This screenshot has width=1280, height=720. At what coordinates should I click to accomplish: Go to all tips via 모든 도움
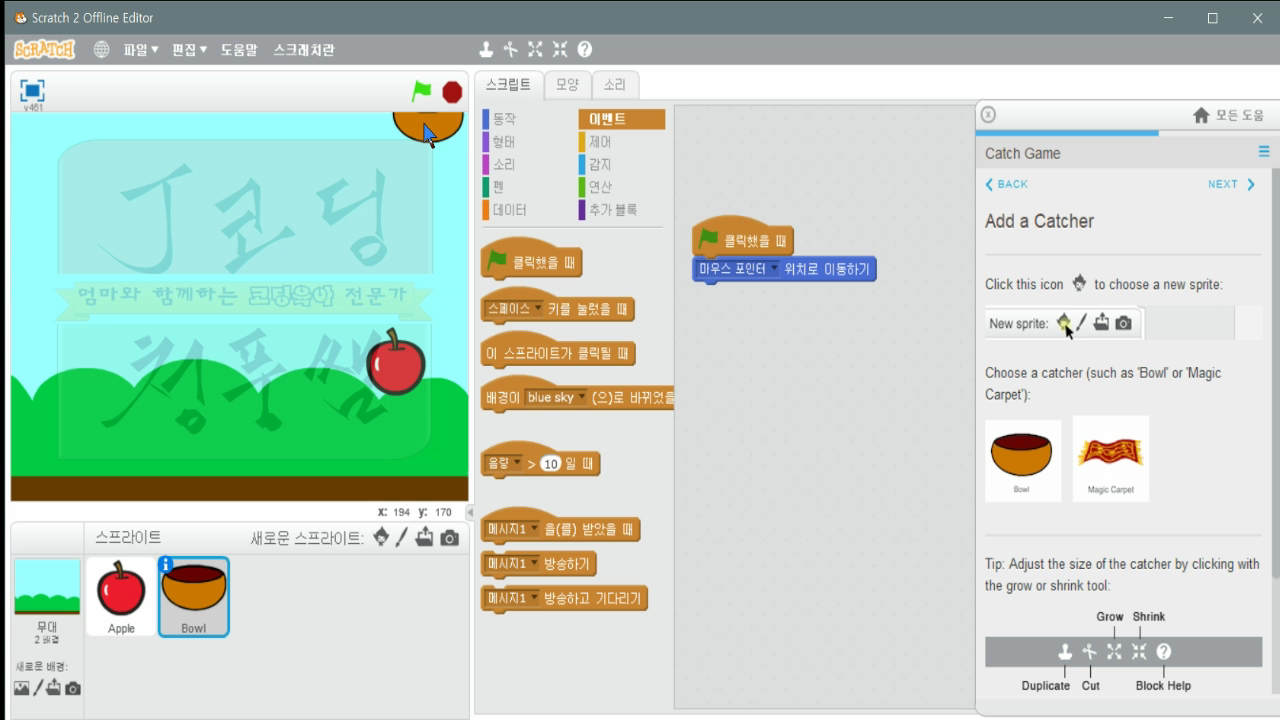1229,115
